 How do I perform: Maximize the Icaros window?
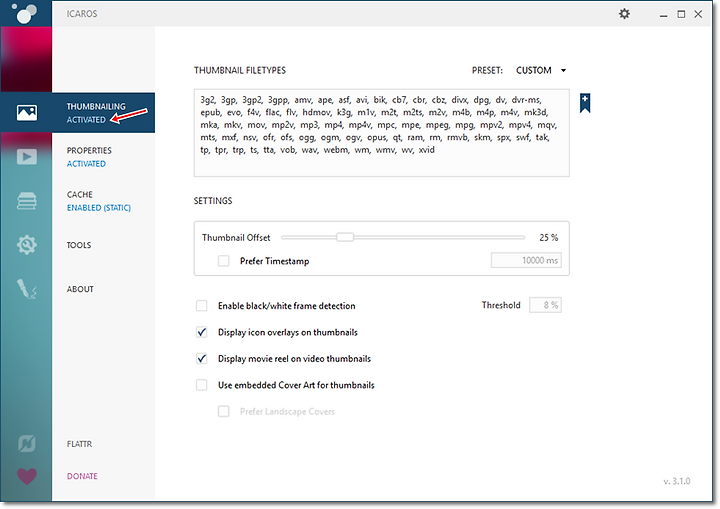tap(681, 14)
